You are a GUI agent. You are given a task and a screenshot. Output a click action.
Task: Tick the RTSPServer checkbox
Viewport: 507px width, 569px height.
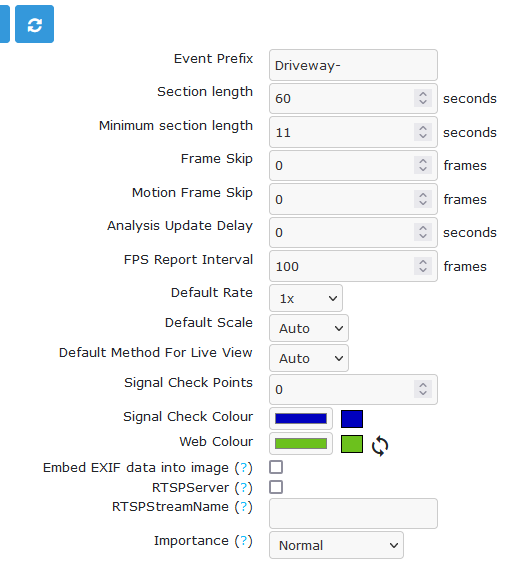pyautogui.click(x=276, y=487)
